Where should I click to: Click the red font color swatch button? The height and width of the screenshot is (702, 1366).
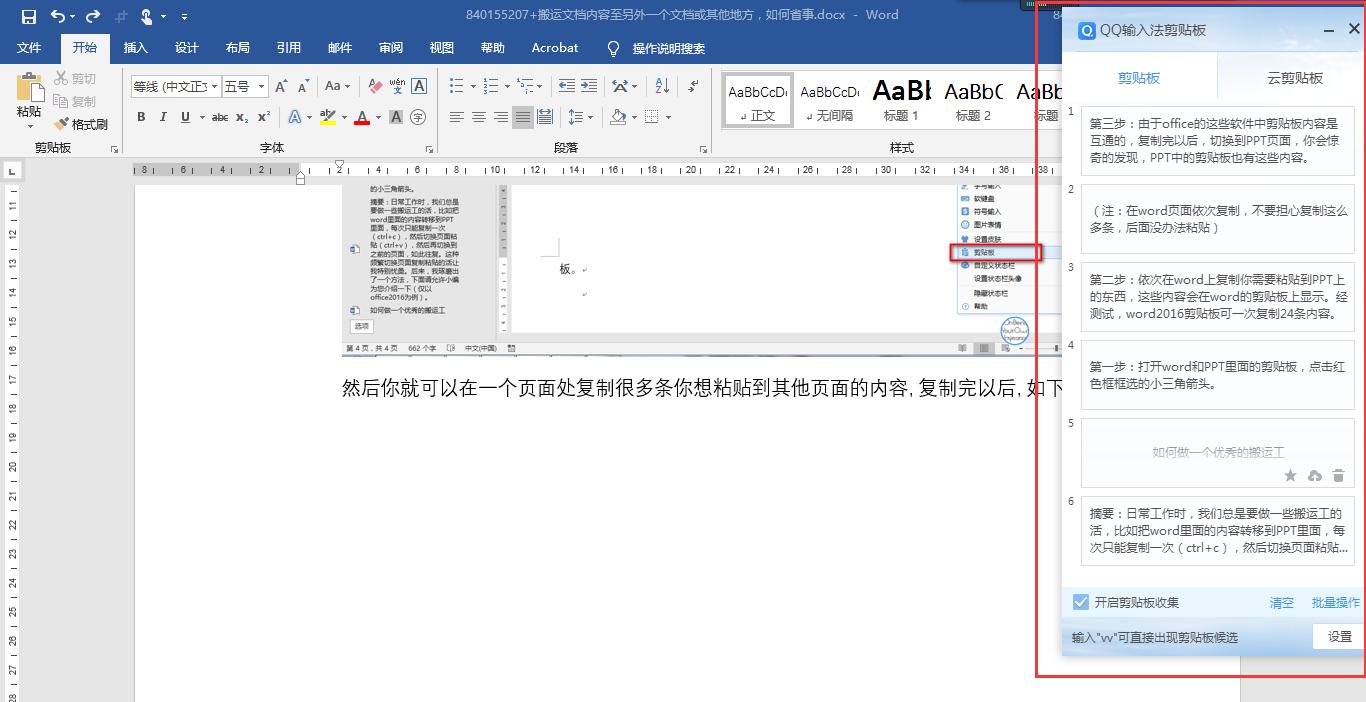click(x=361, y=118)
